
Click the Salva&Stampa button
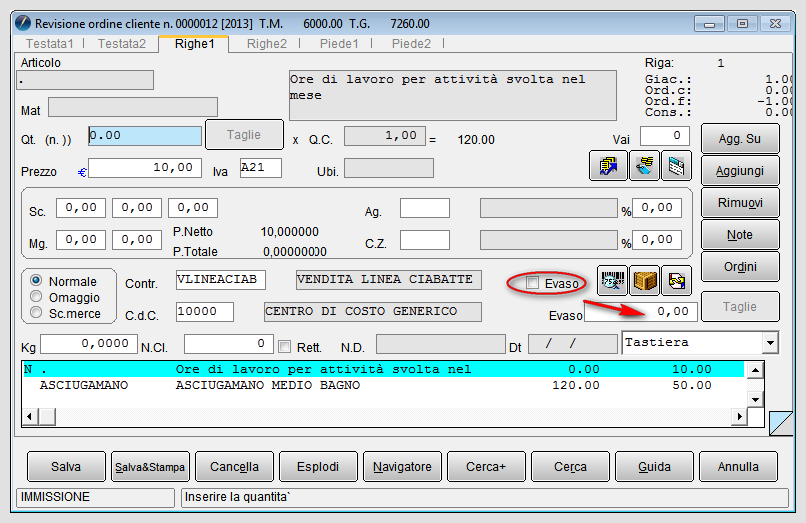tap(150, 466)
